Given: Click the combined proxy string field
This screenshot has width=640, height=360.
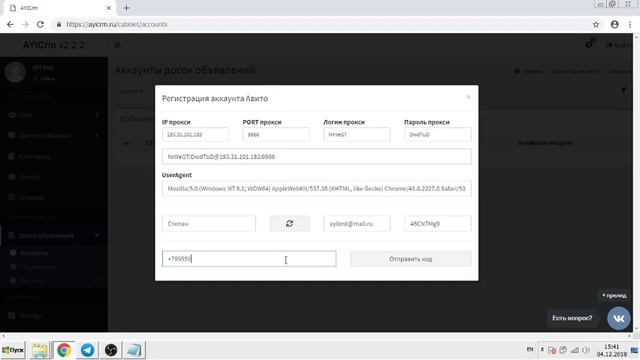Looking at the screenshot, I should coord(317,156).
